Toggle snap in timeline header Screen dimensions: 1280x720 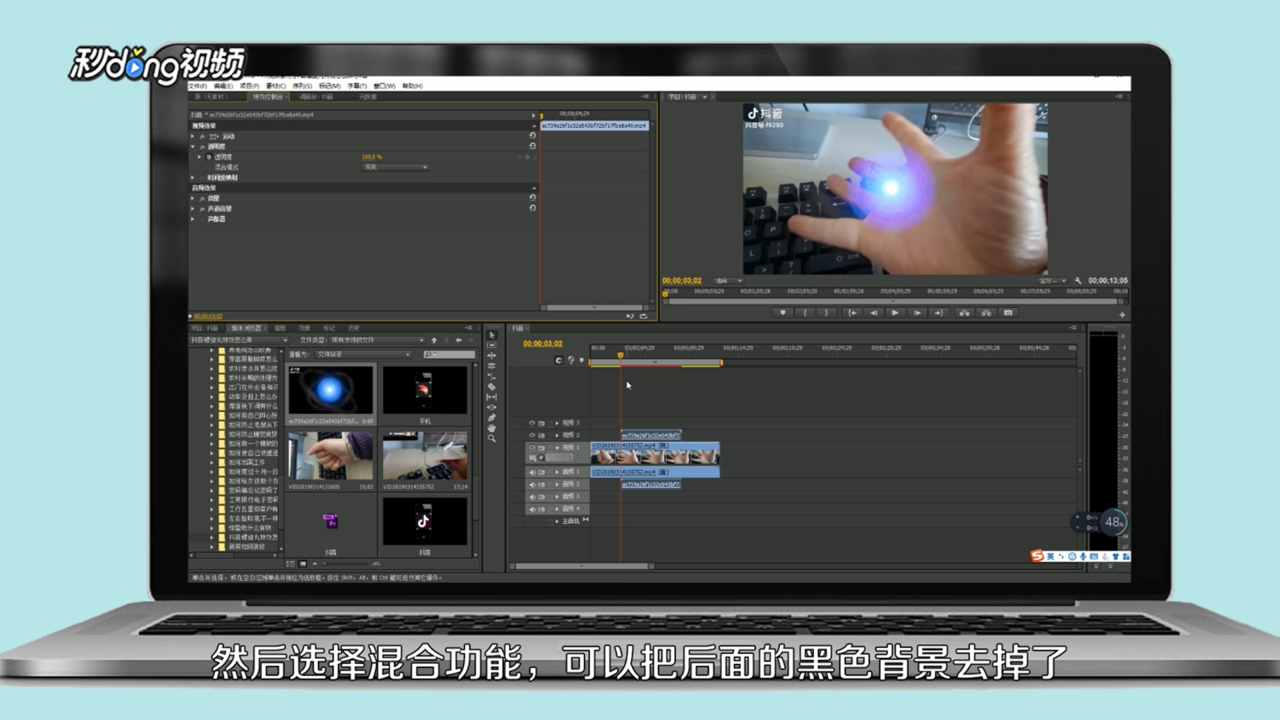point(558,360)
